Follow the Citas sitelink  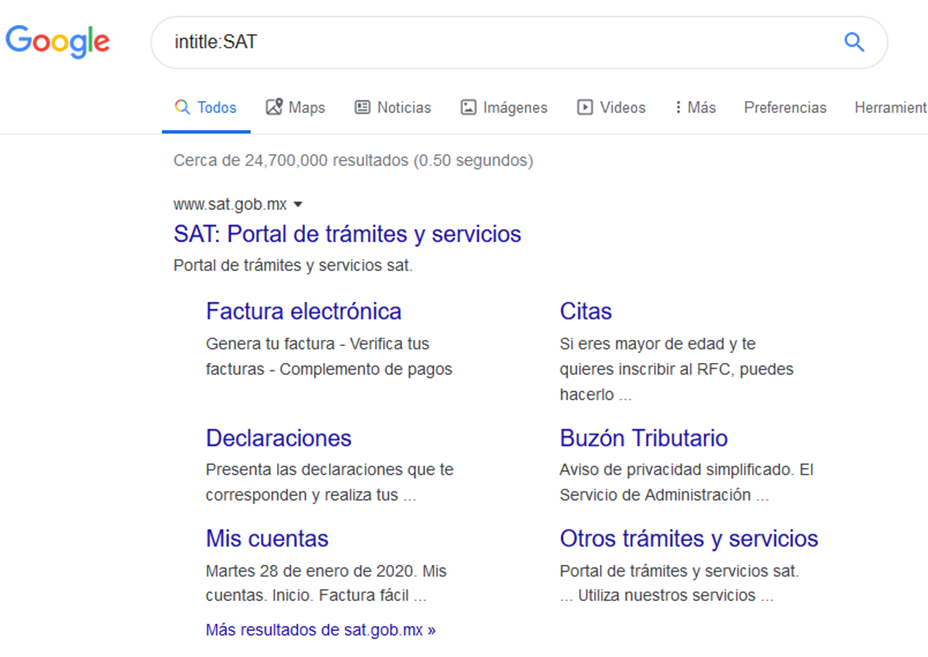585,311
